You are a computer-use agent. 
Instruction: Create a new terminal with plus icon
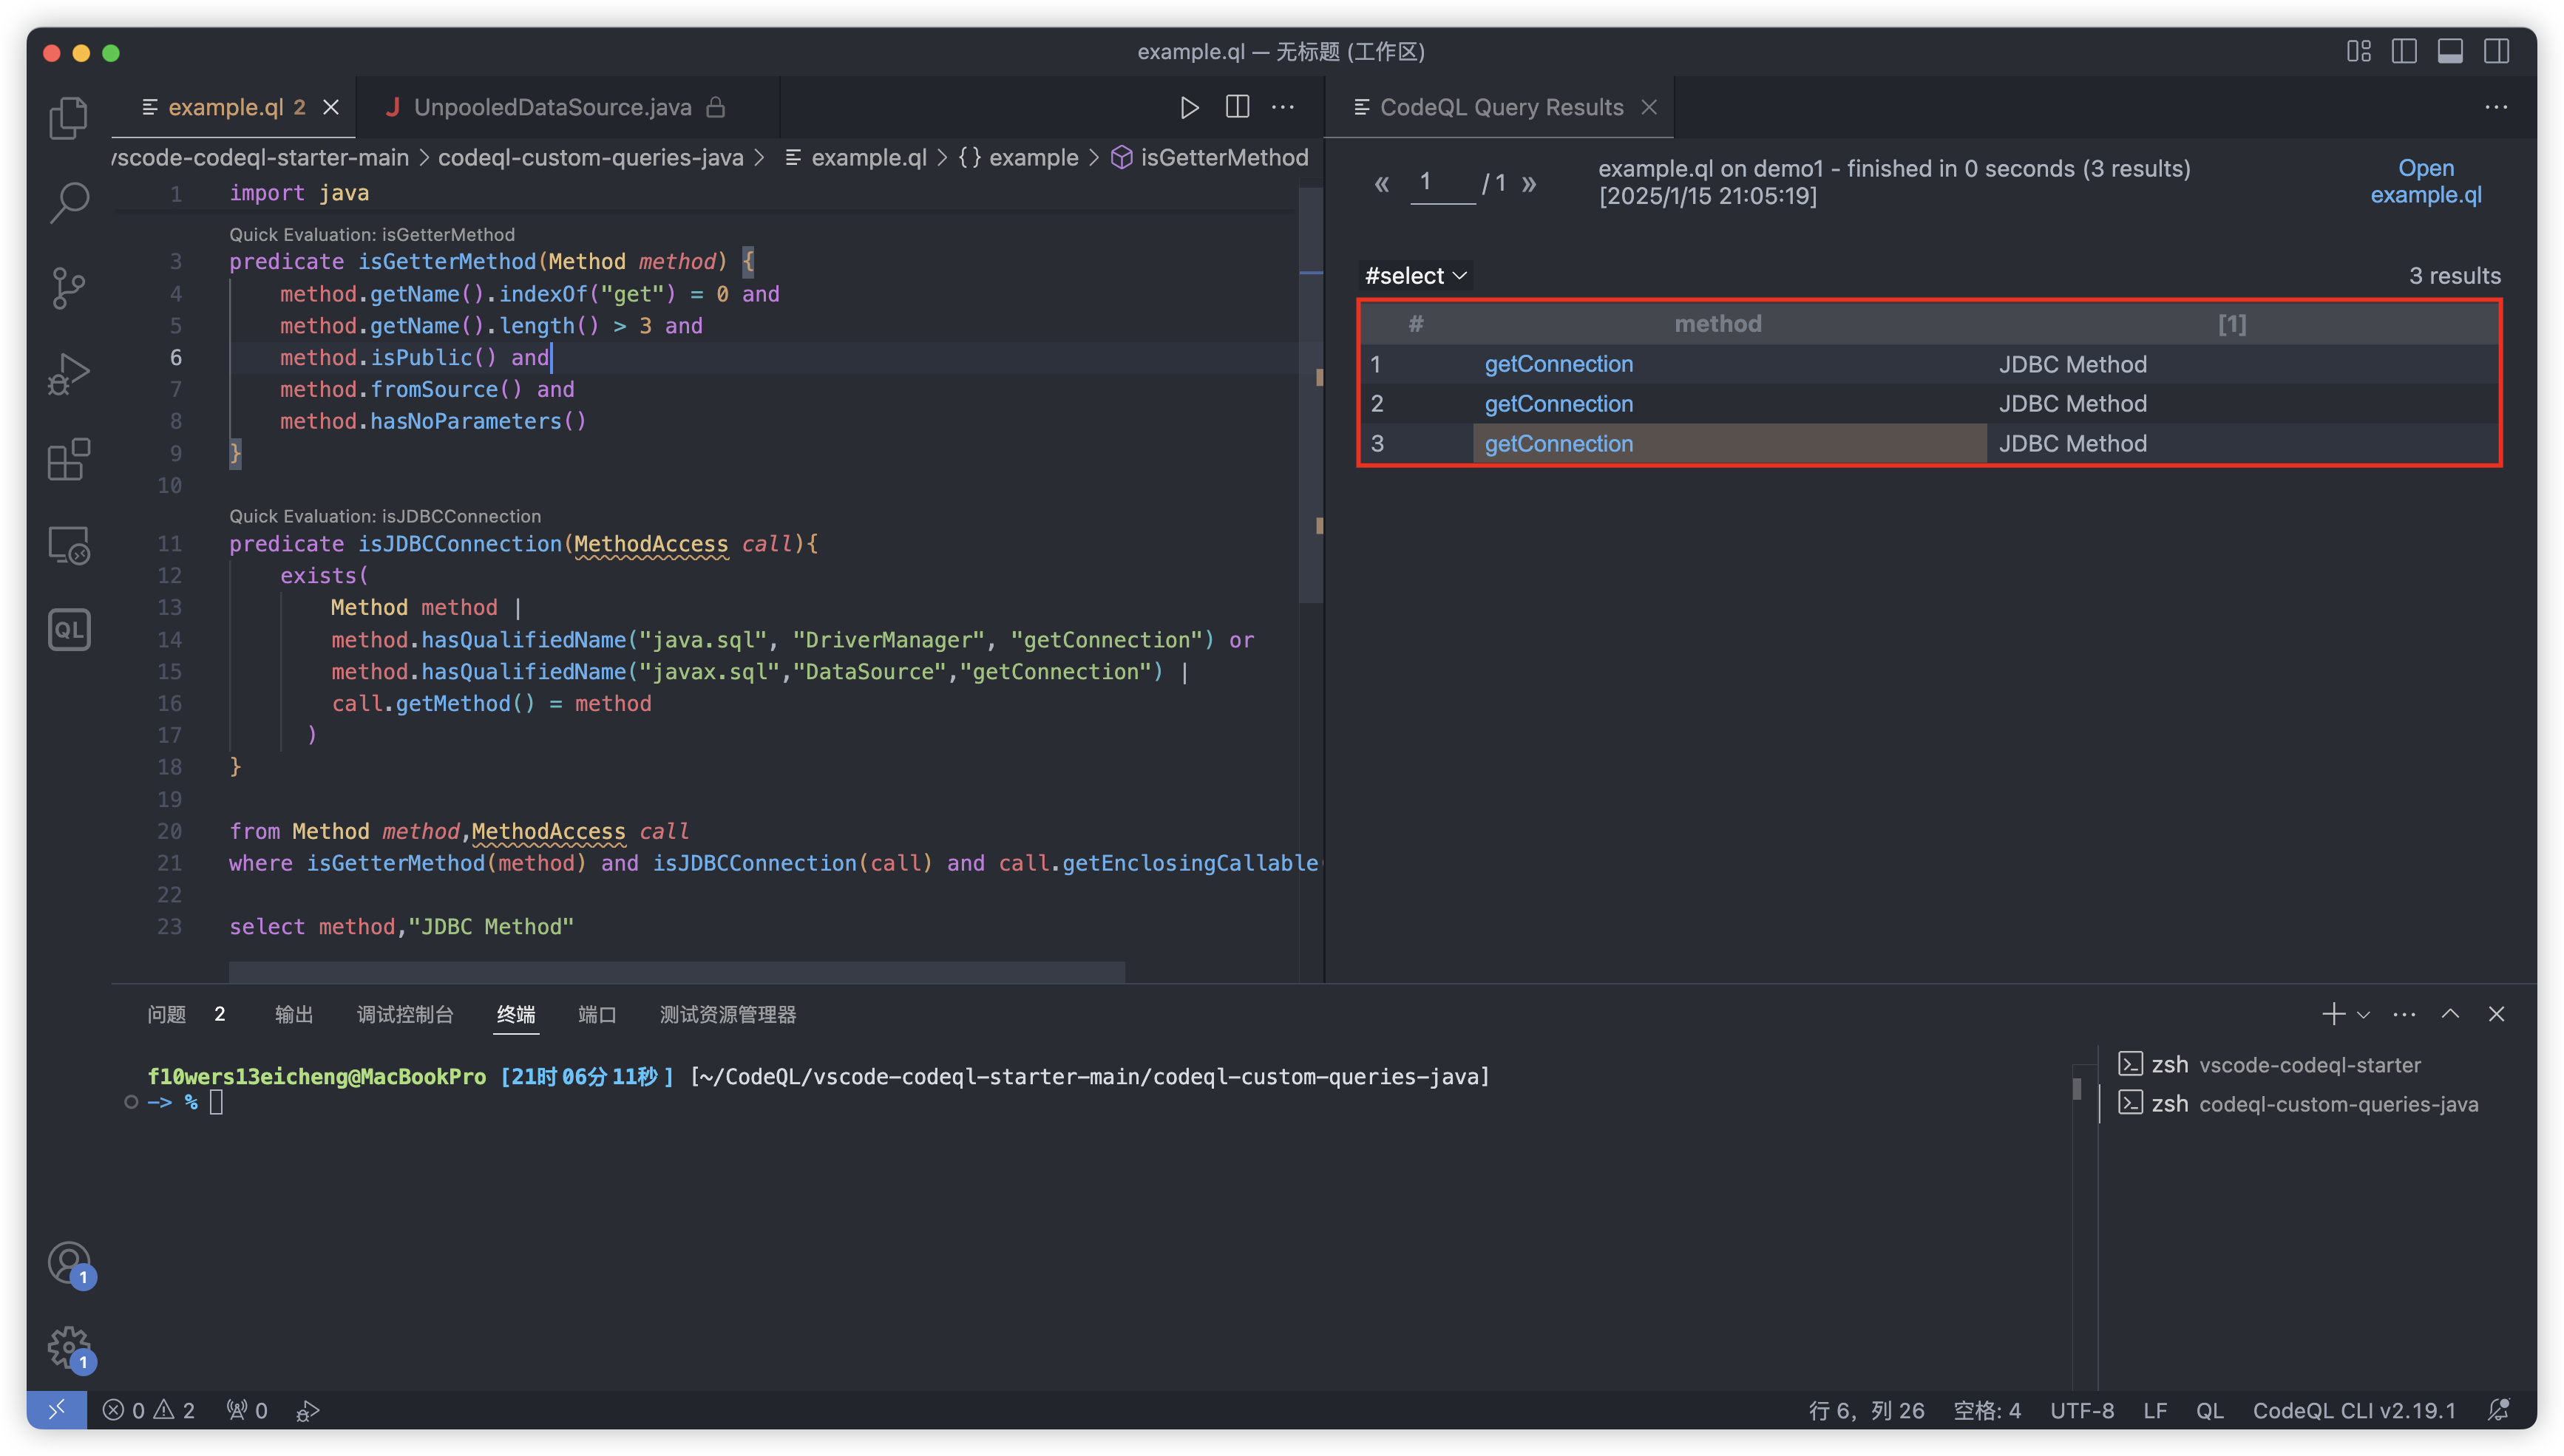pyautogui.click(x=2333, y=1014)
